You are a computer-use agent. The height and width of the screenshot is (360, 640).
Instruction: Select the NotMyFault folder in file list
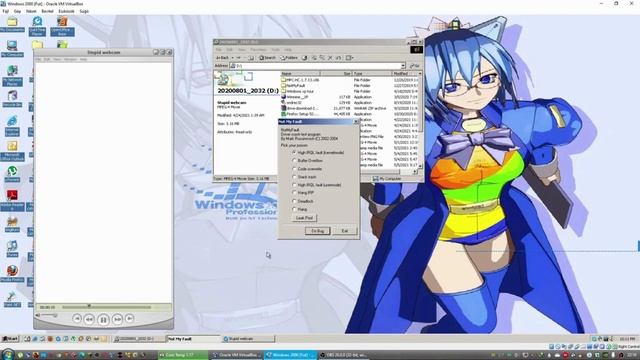pos(293,86)
